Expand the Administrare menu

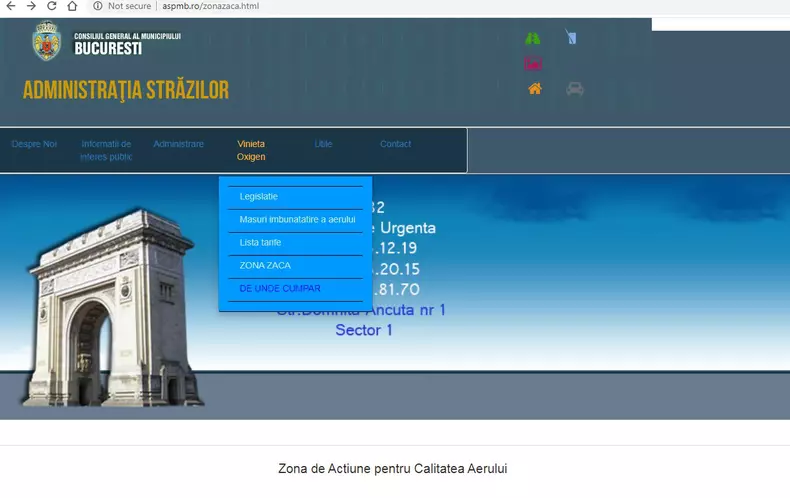coord(178,144)
